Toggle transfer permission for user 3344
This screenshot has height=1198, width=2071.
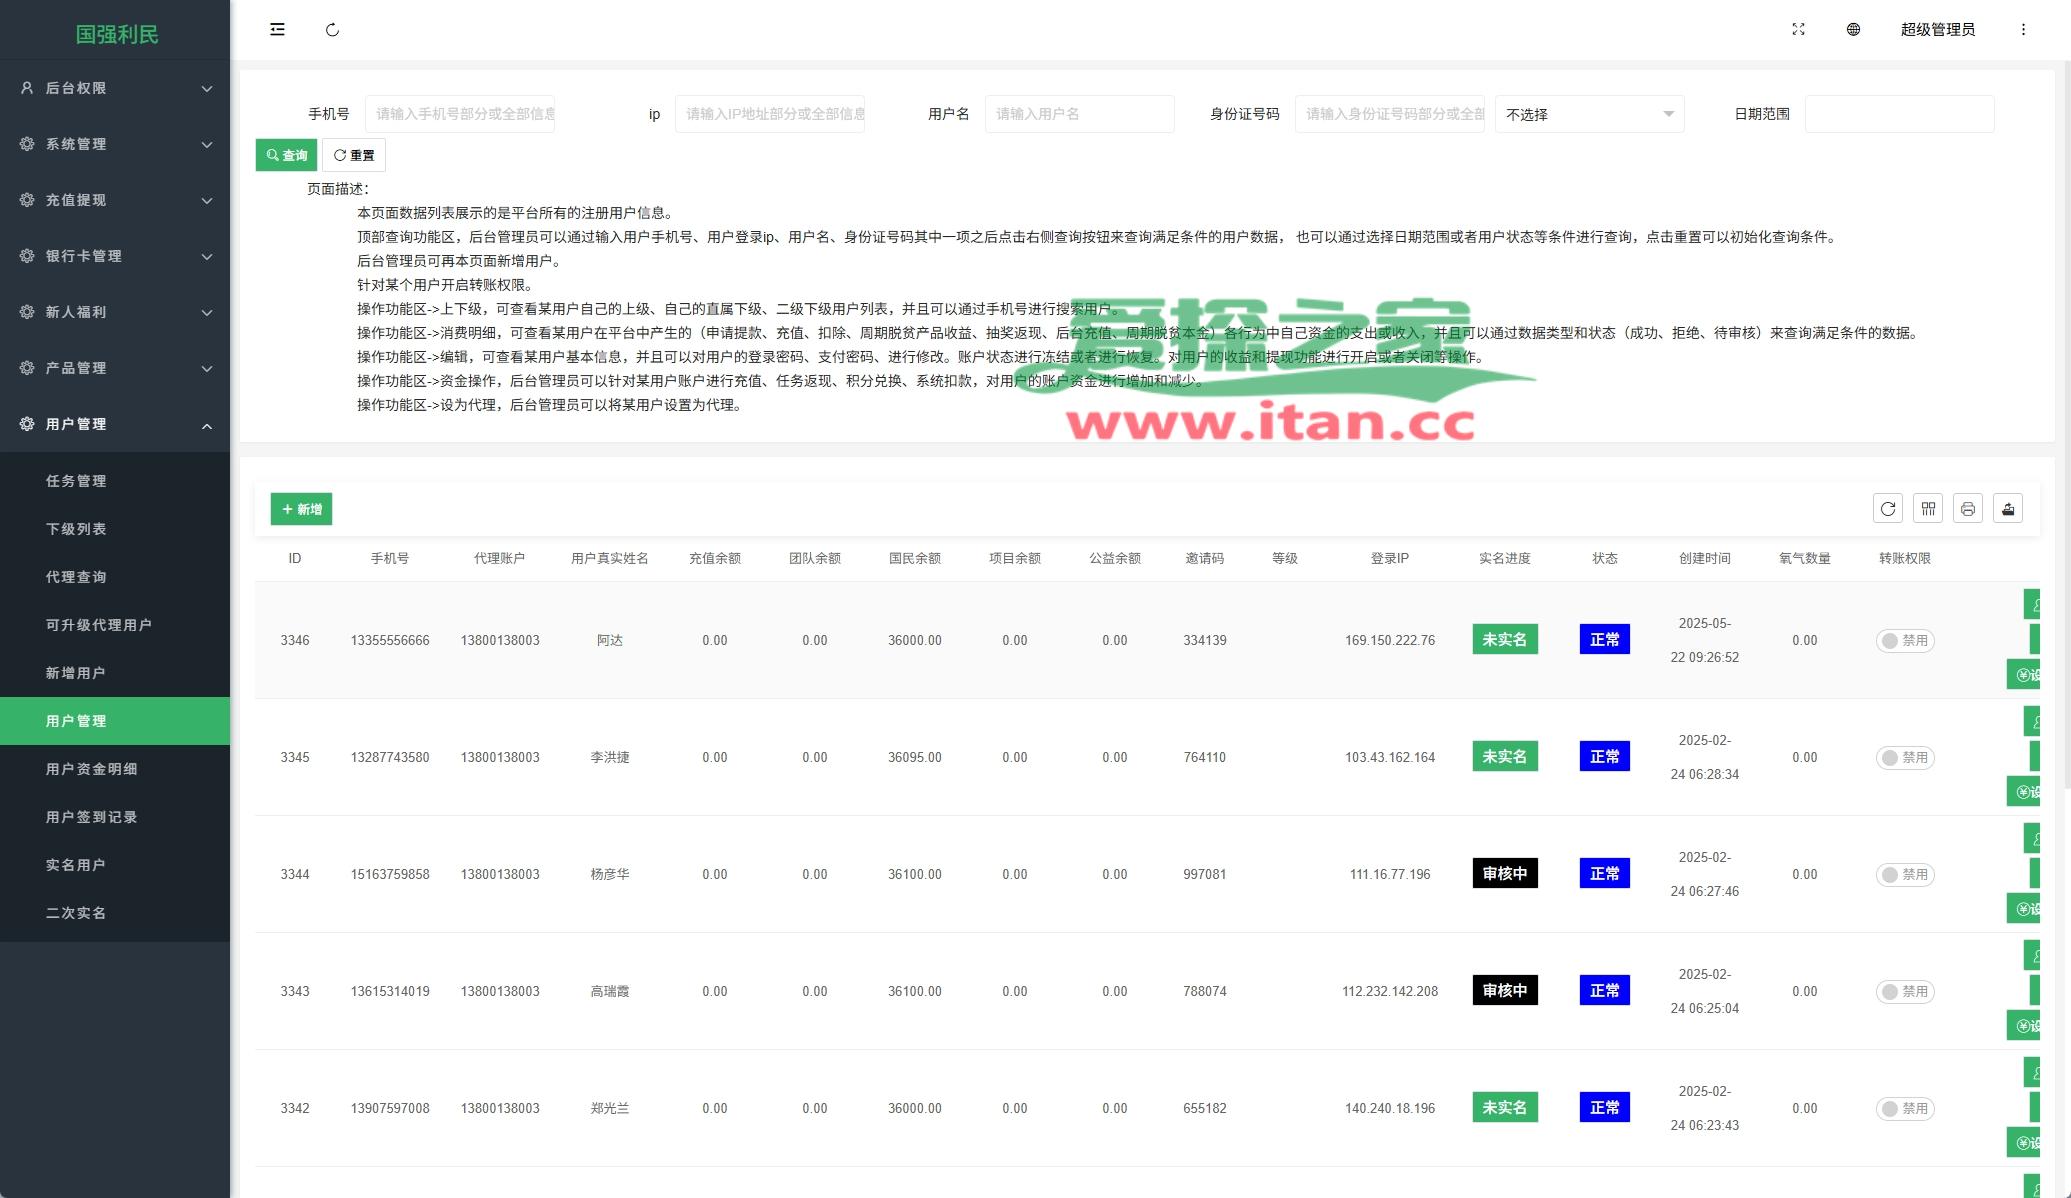pos(1904,875)
